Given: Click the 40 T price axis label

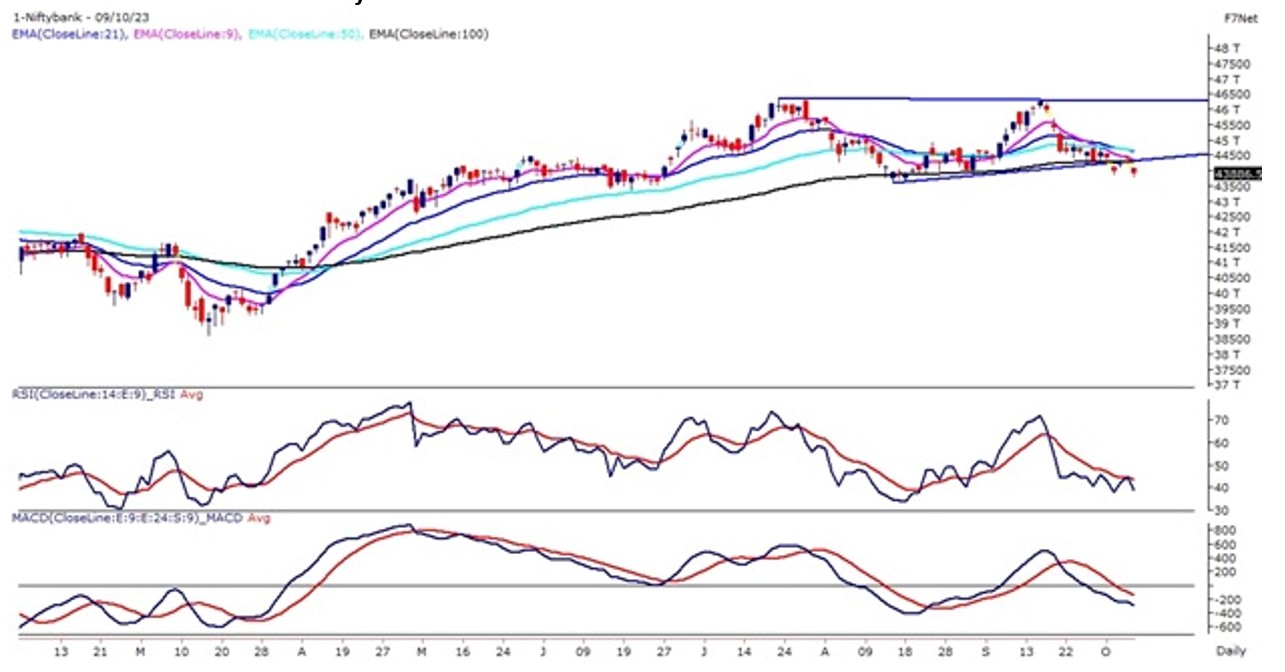Looking at the screenshot, I should [1228, 293].
